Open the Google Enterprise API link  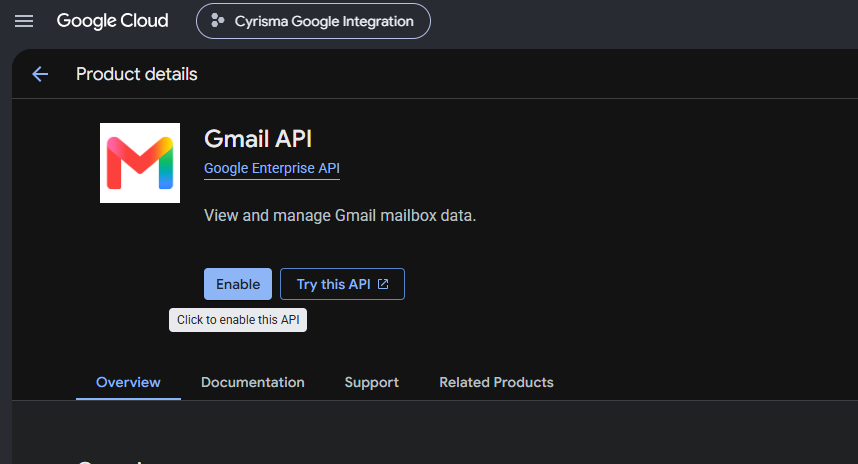pyautogui.click(x=272, y=168)
